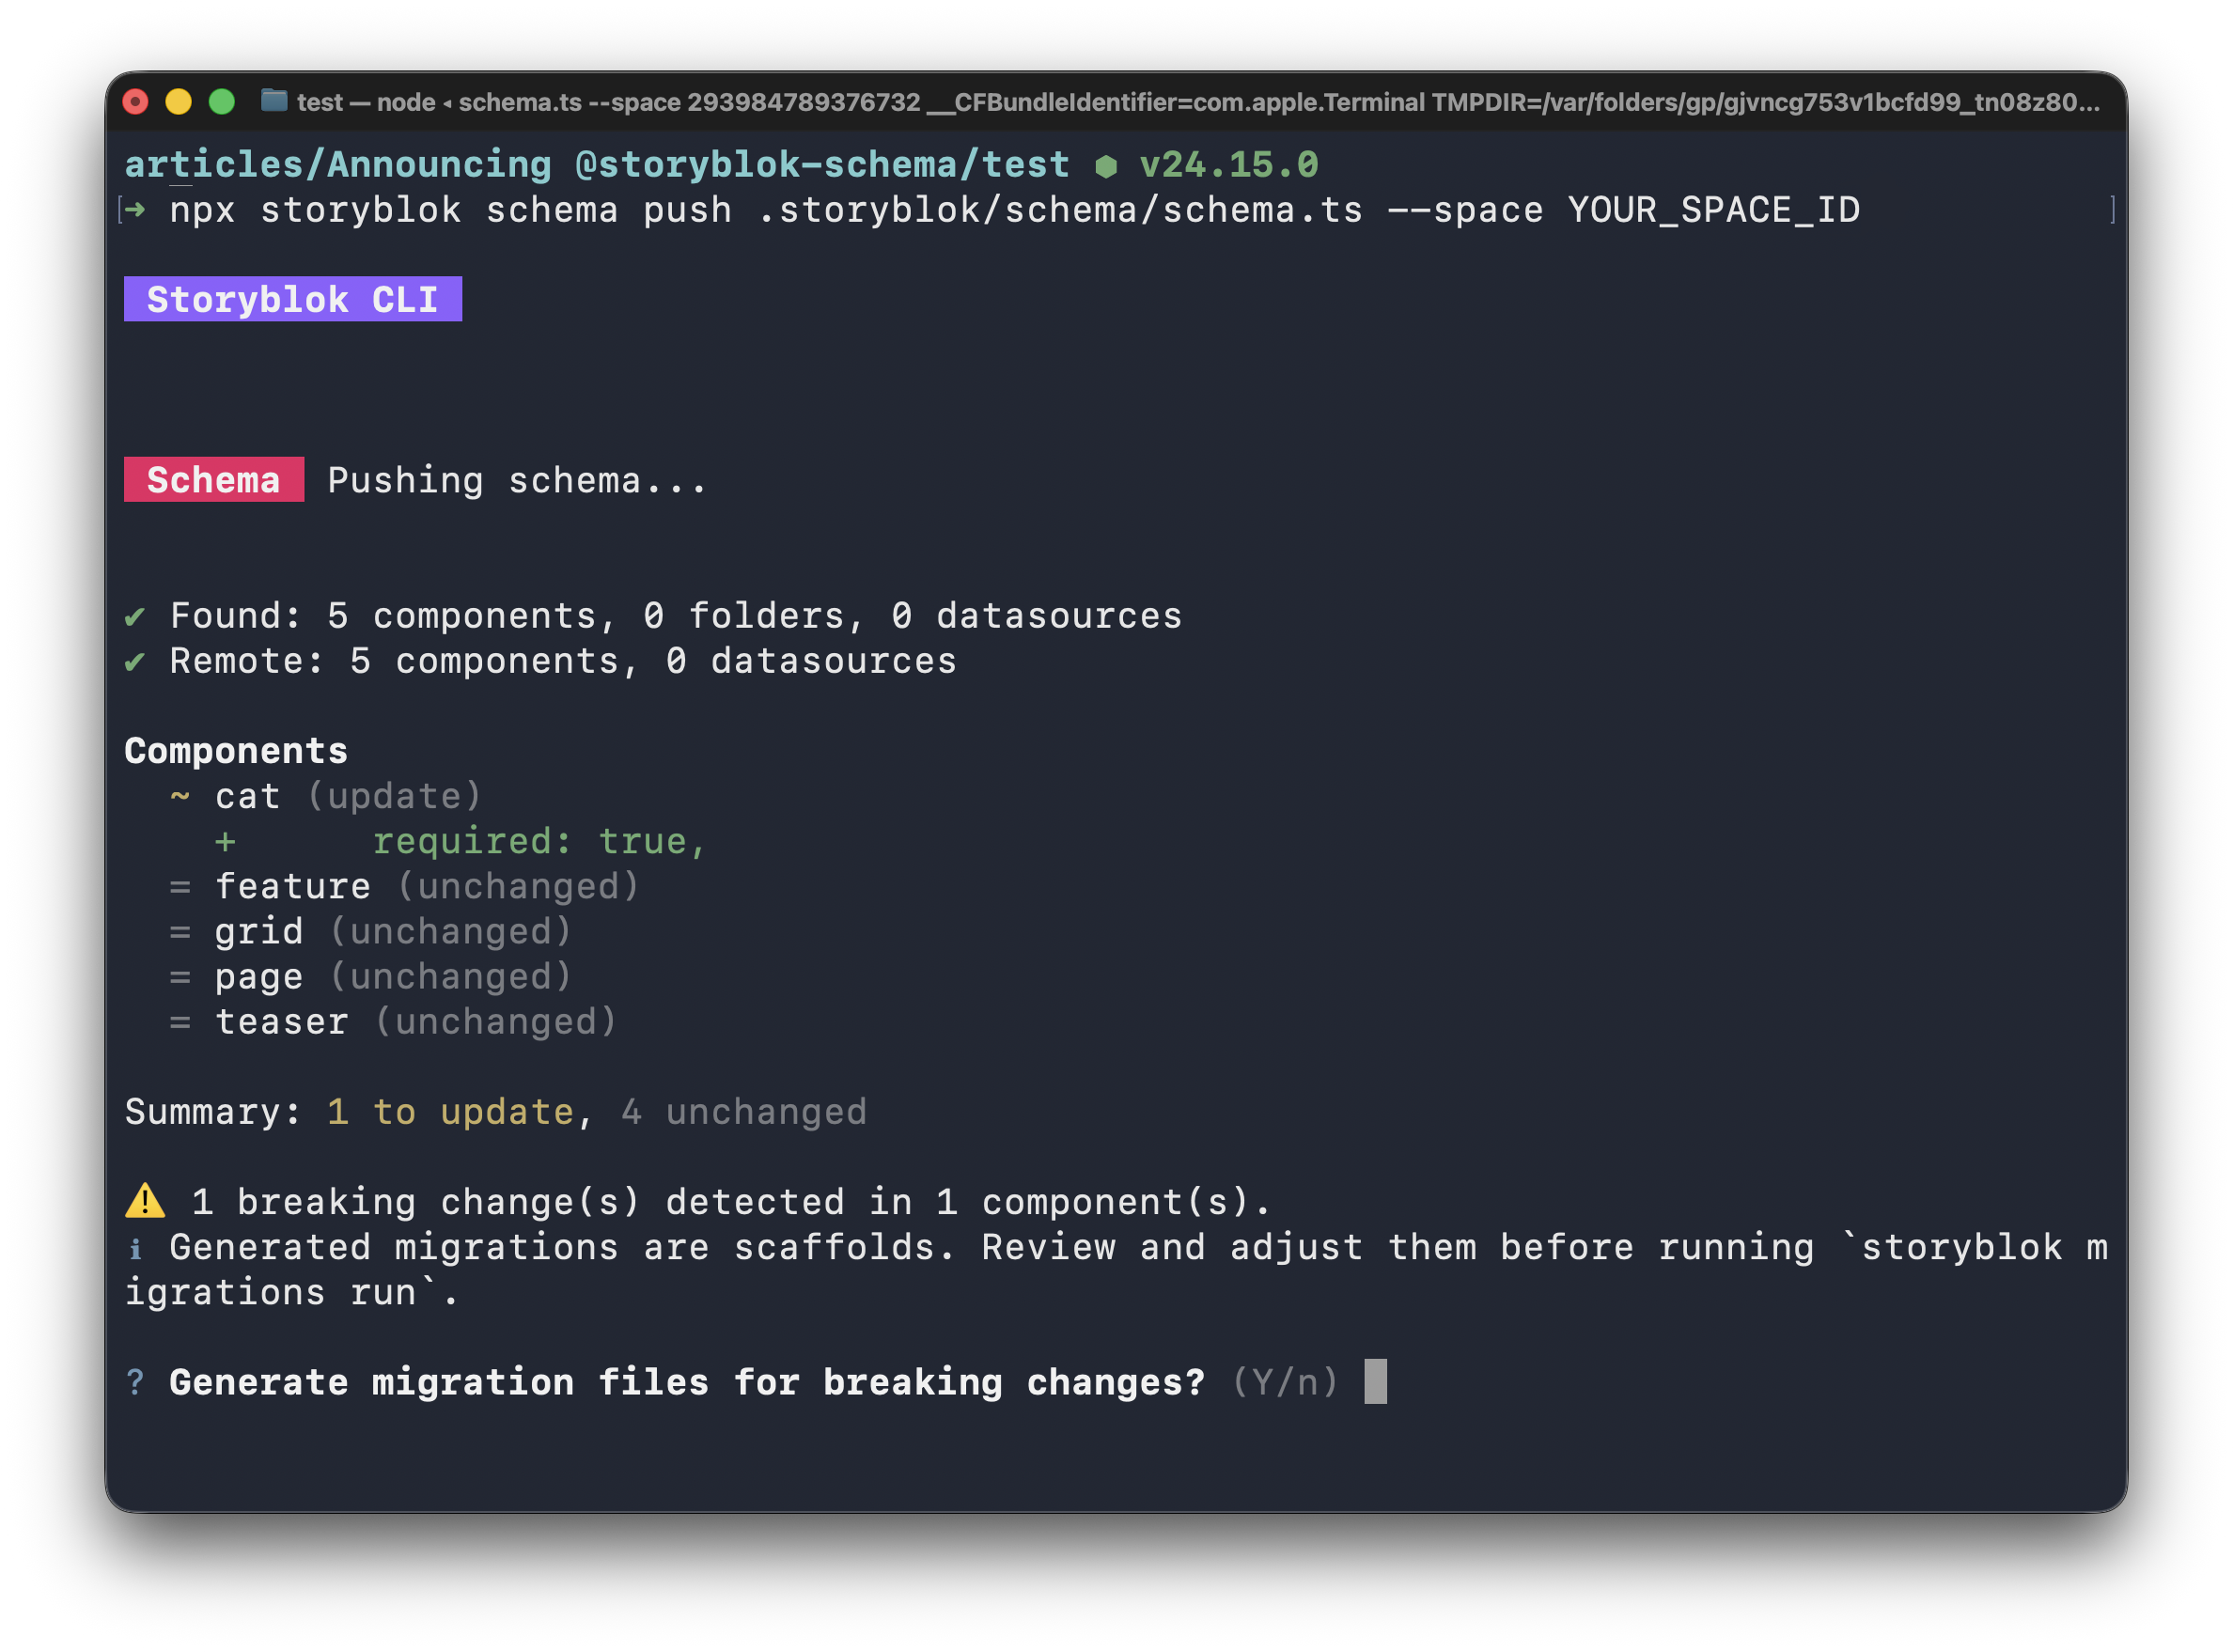Click the green node version hexagon icon
This screenshot has width=2233, height=1652.
[1106, 166]
